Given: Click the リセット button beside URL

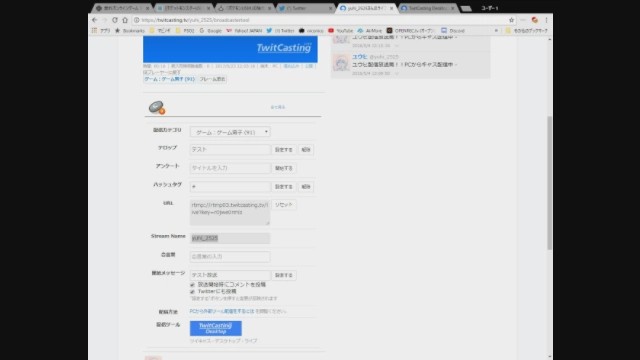Looking at the screenshot, I should pos(284,205).
